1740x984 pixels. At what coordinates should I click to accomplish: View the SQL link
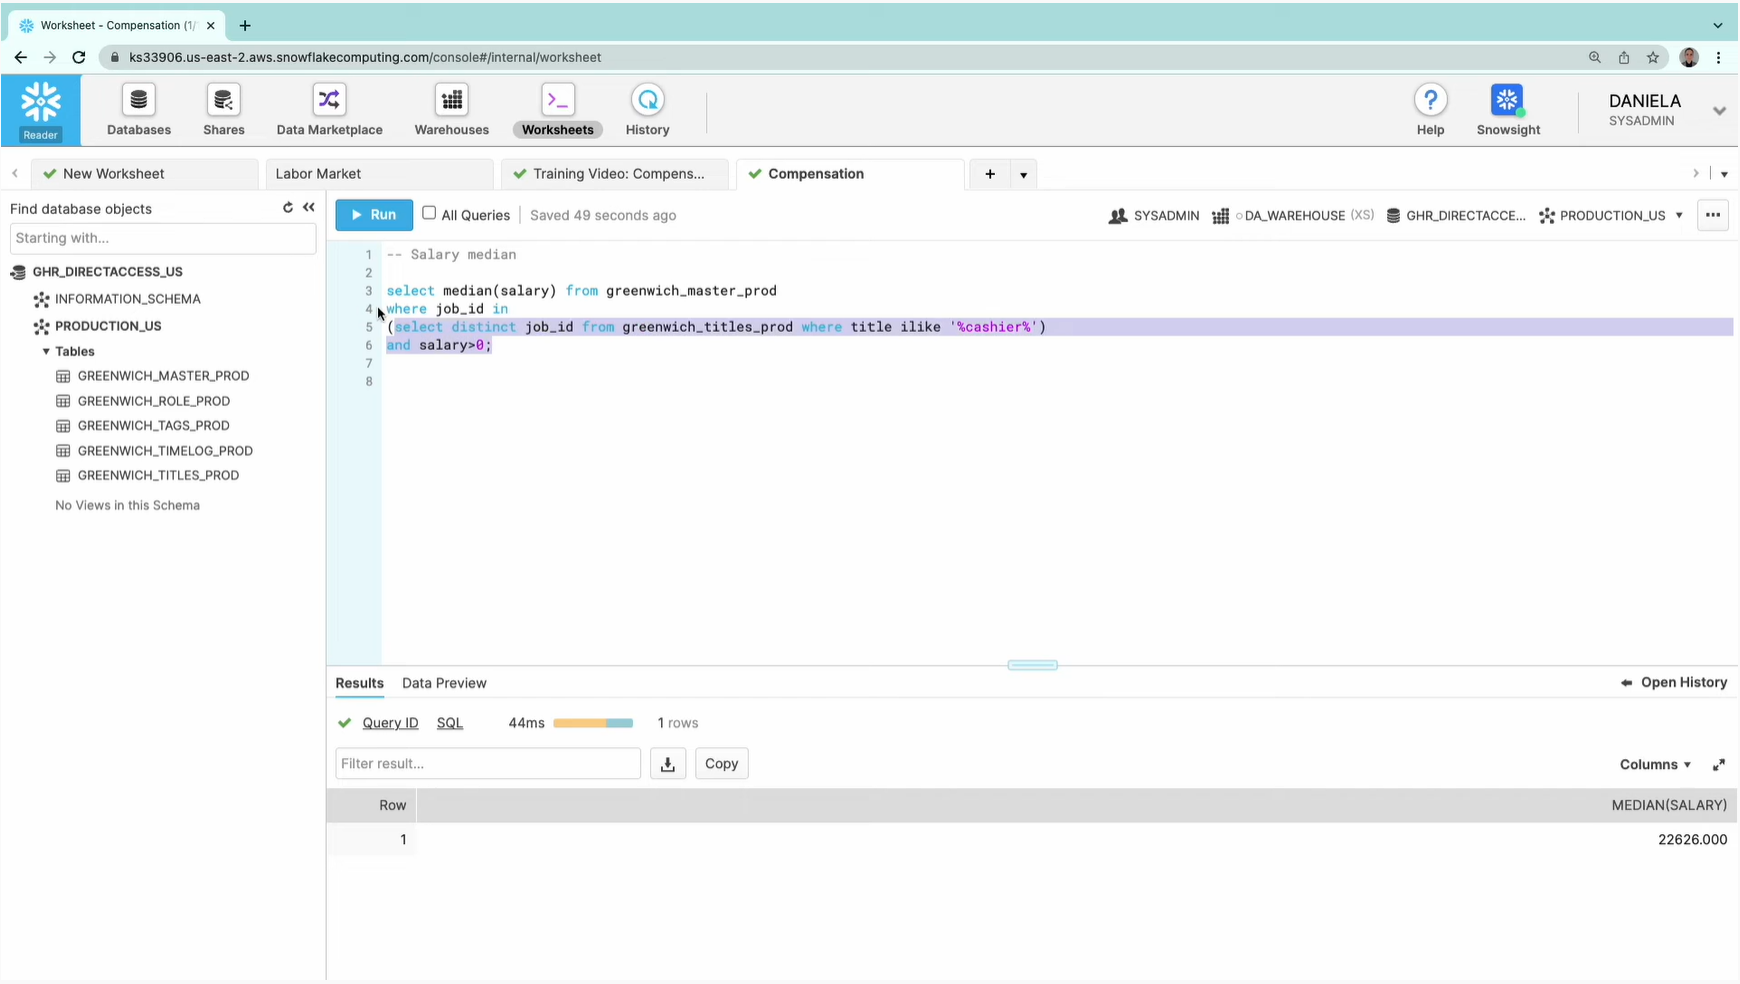coord(450,723)
